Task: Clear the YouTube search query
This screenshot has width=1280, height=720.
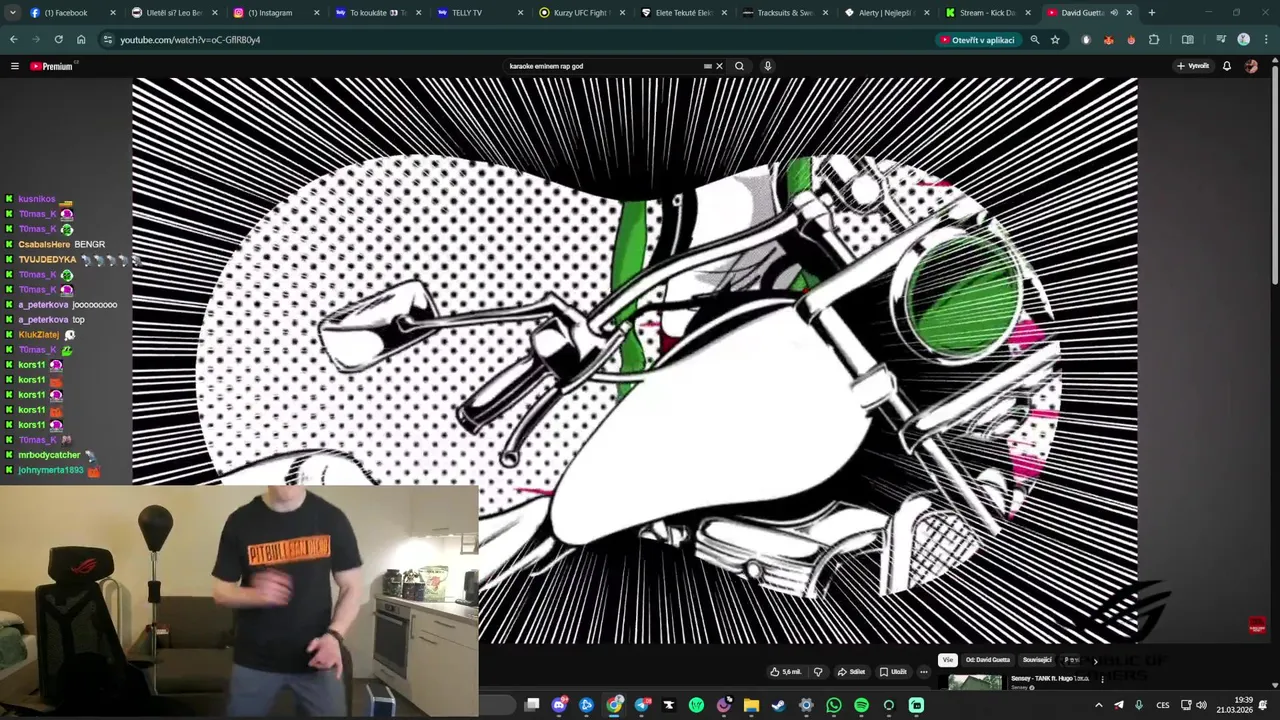Action: (x=719, y=66)
